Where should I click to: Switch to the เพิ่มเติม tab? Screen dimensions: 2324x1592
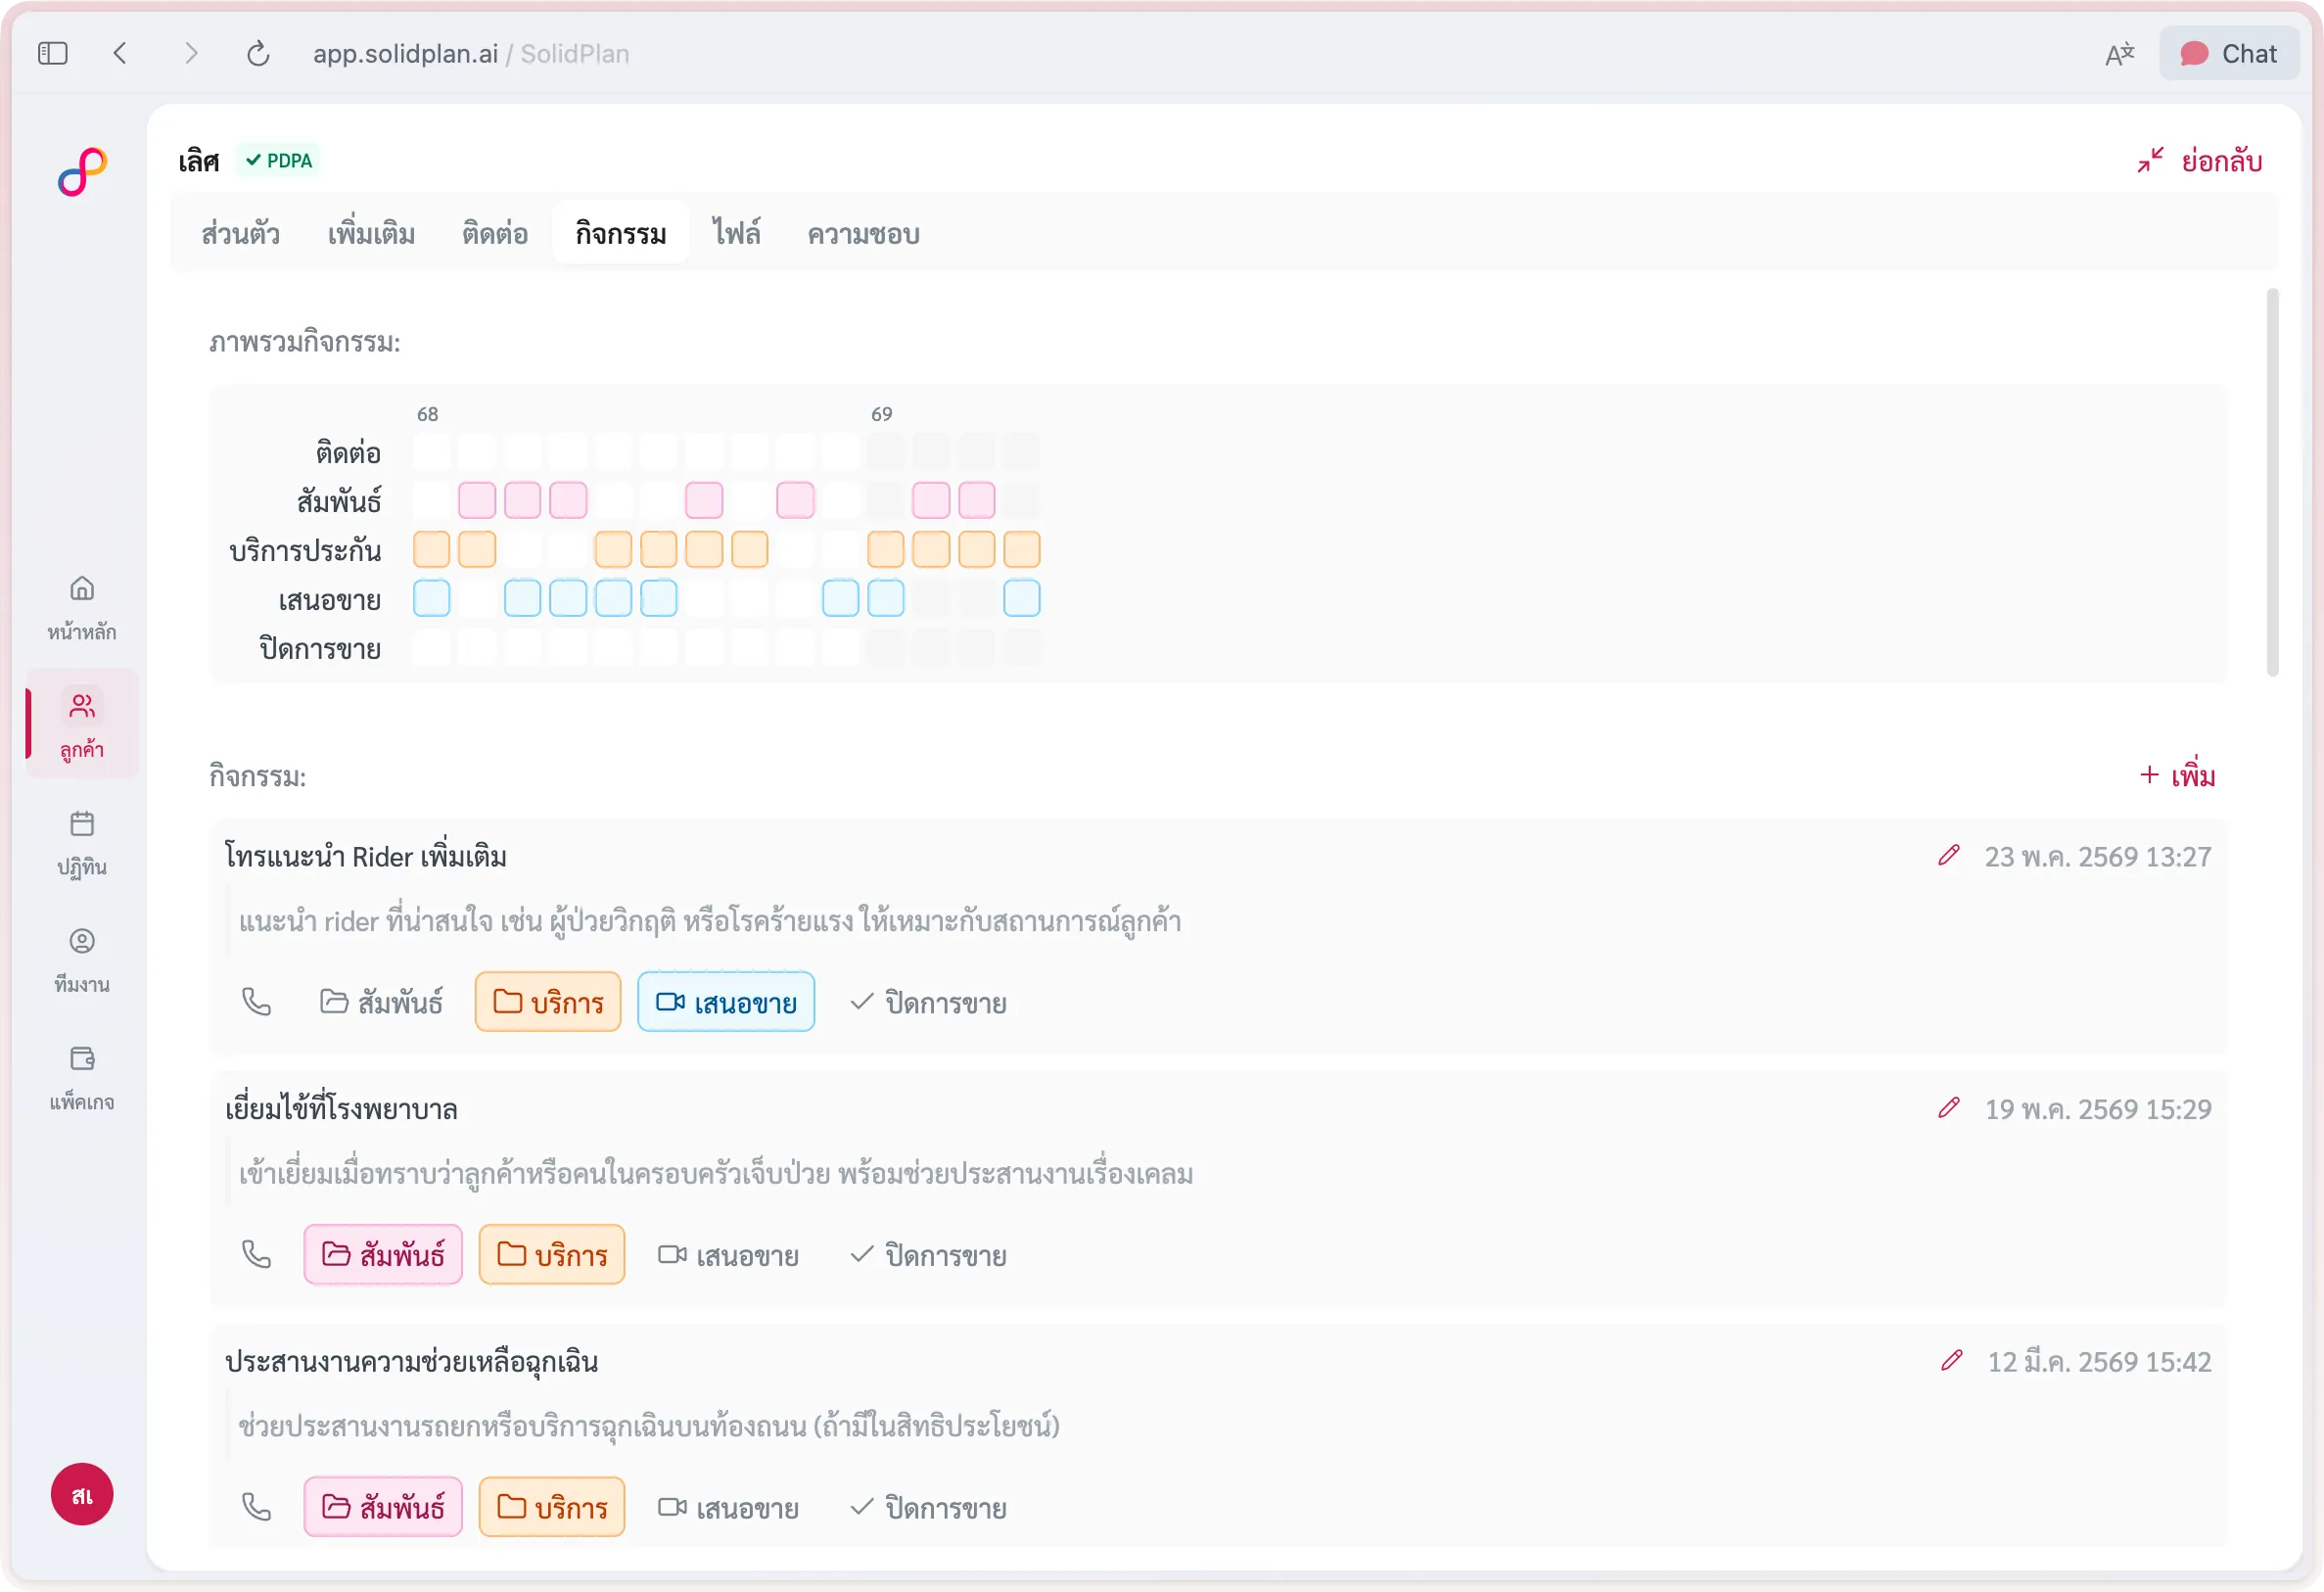click(371, 233)
